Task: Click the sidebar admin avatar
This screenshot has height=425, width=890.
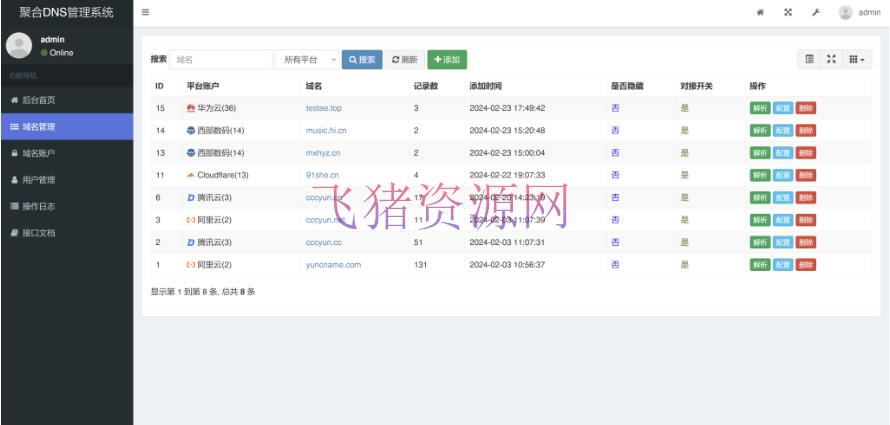Action: [x=19, y=45]
